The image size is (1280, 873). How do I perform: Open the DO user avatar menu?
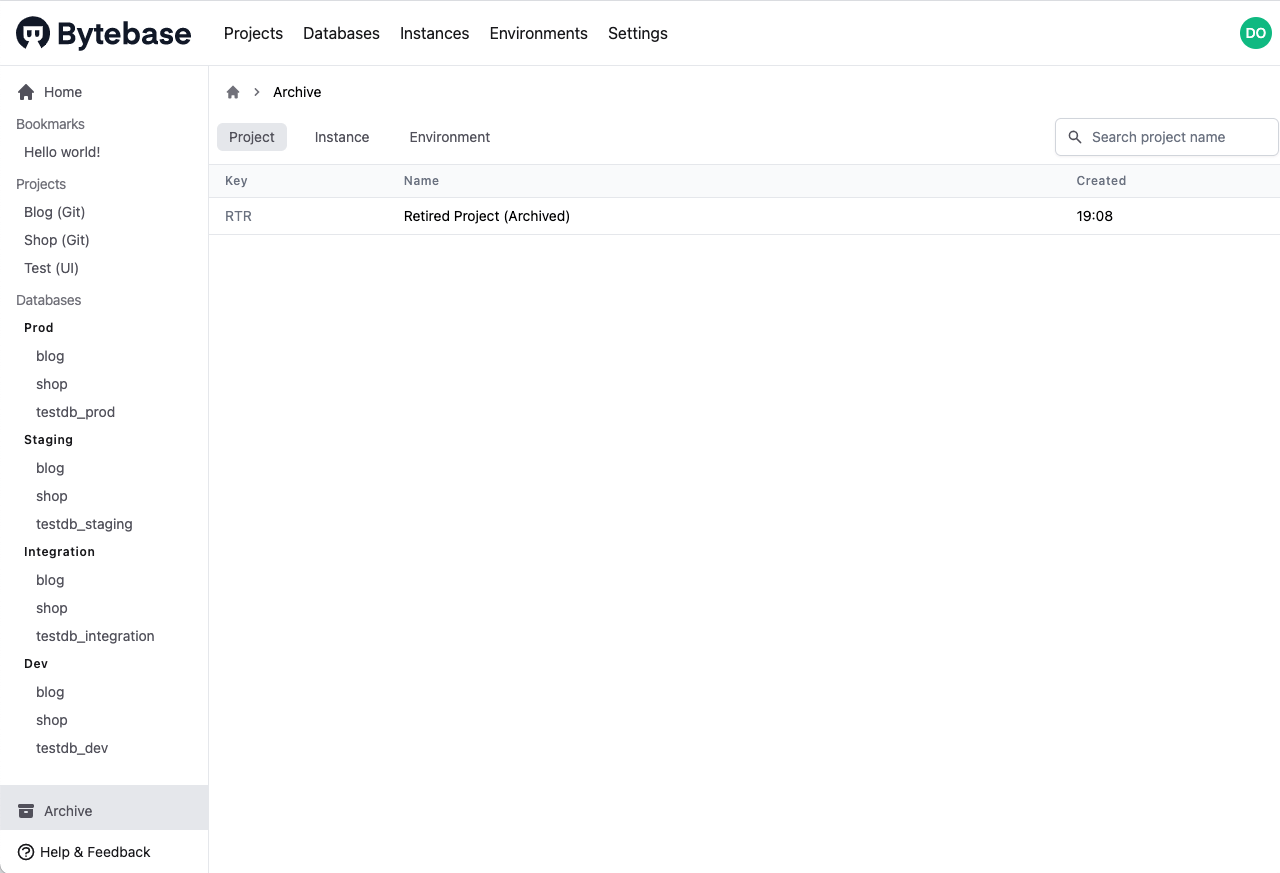click(x=1255, y=33)
